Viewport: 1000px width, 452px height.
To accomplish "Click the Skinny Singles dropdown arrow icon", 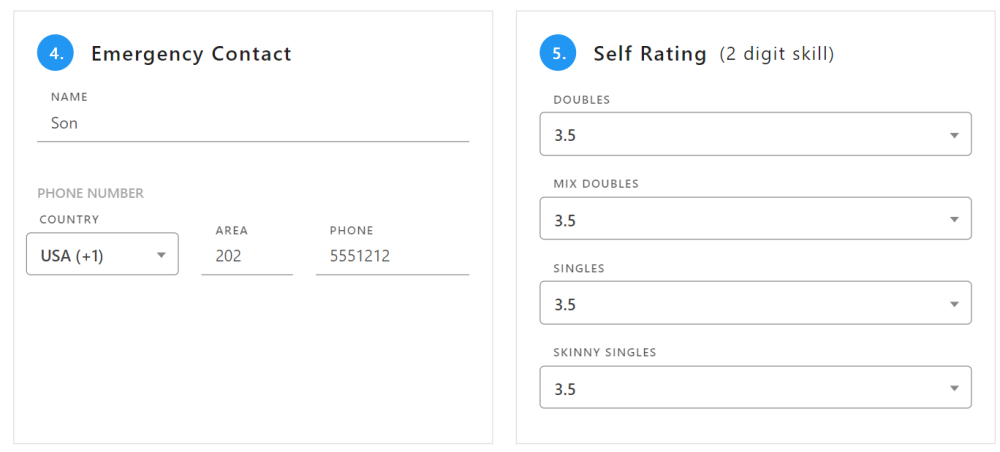I will [x=954, y=388].
